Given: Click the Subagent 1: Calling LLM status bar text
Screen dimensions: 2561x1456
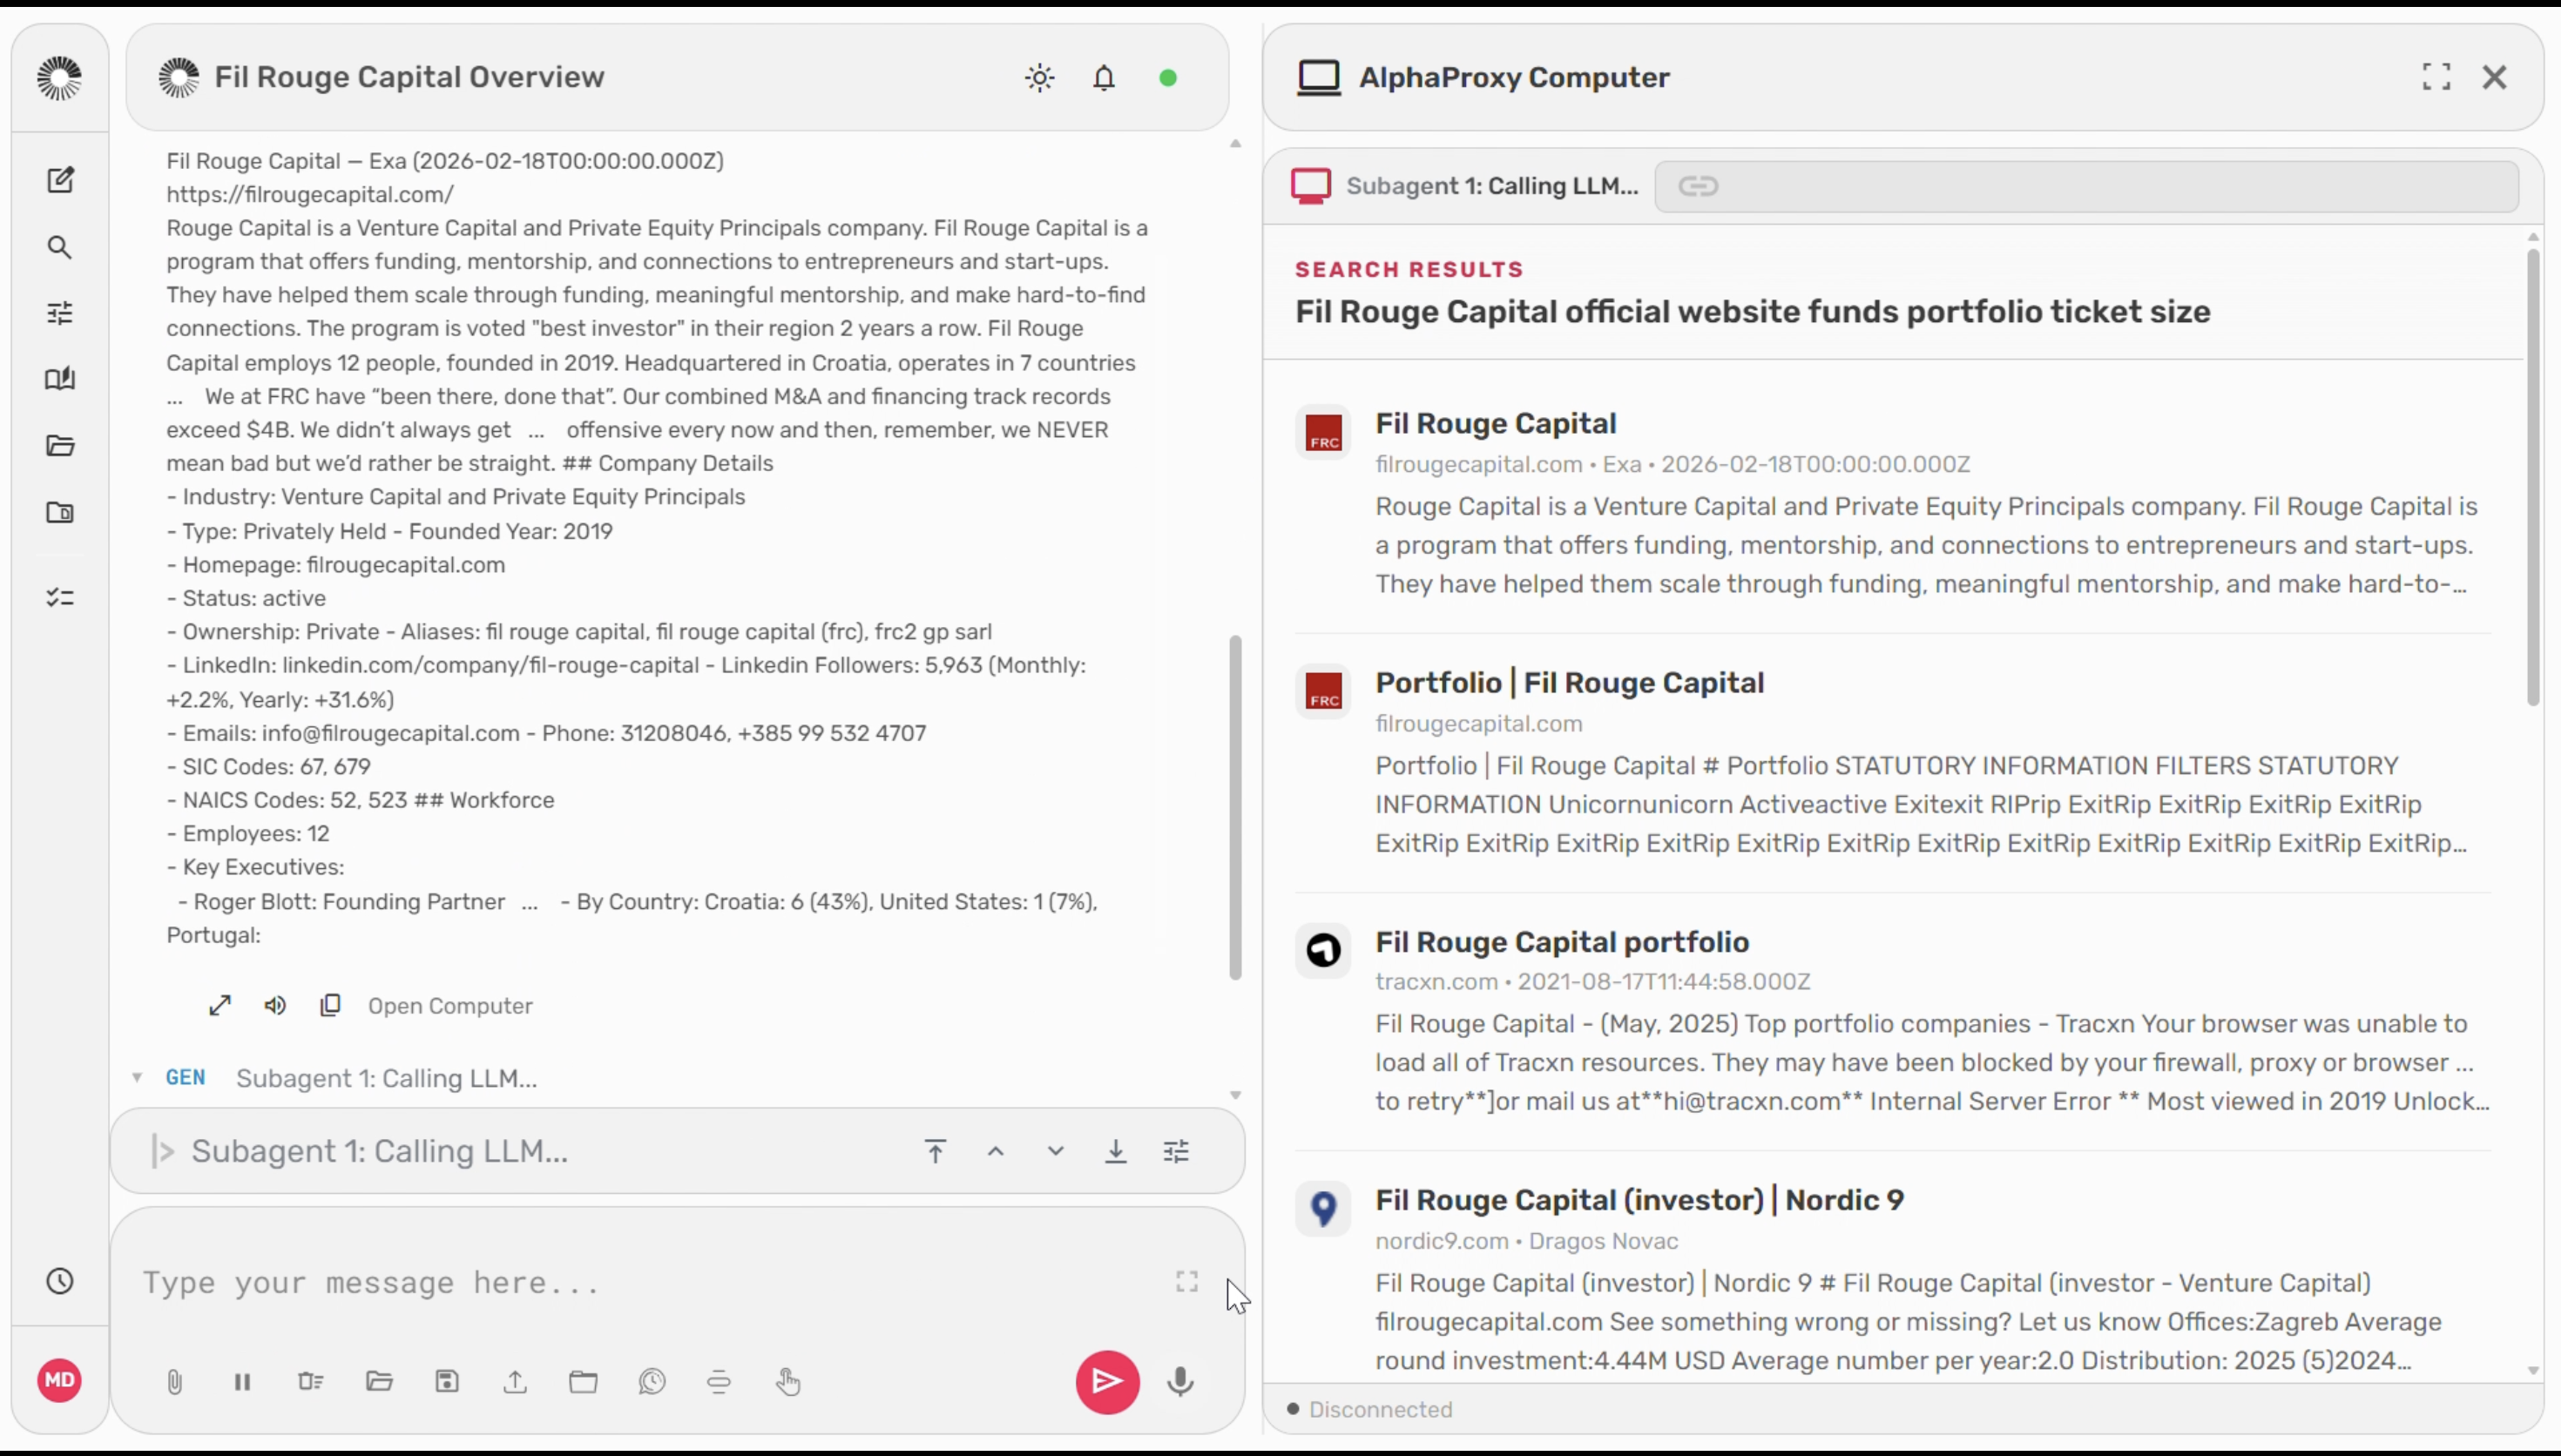Looking at the screenshot, I should [380, 1151].
